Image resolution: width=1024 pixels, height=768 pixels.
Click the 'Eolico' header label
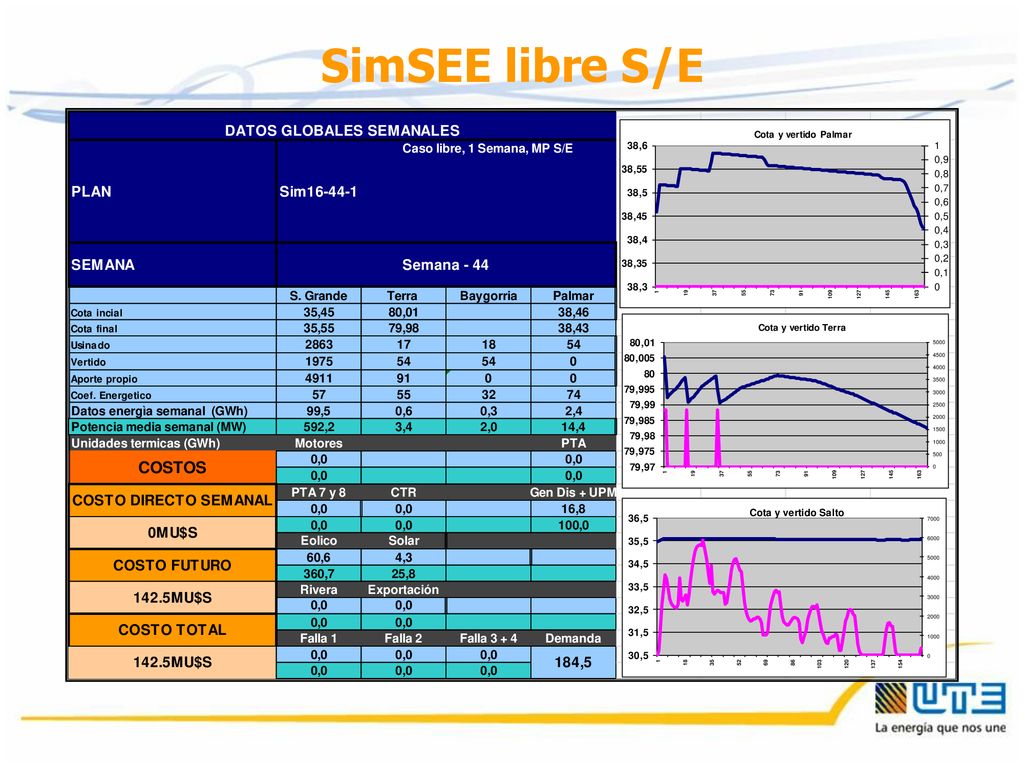[319, 541]
